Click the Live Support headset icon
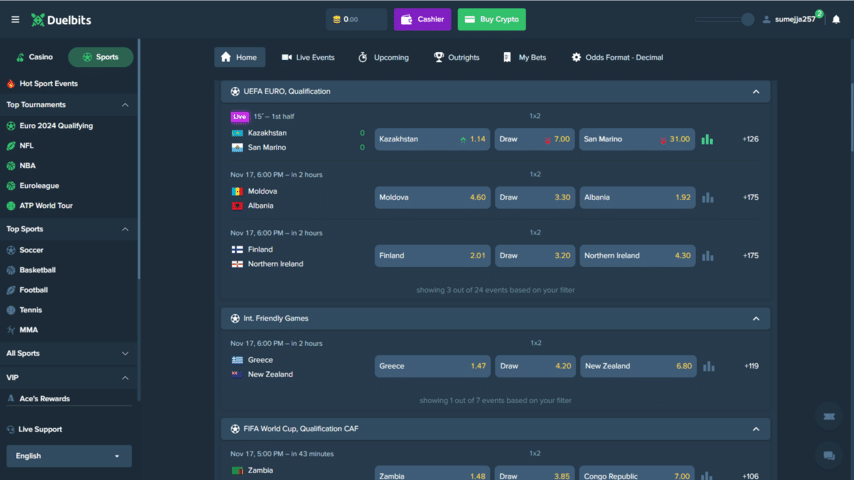The width and height of the screenshot is (854, 480). tap(10, 429)
